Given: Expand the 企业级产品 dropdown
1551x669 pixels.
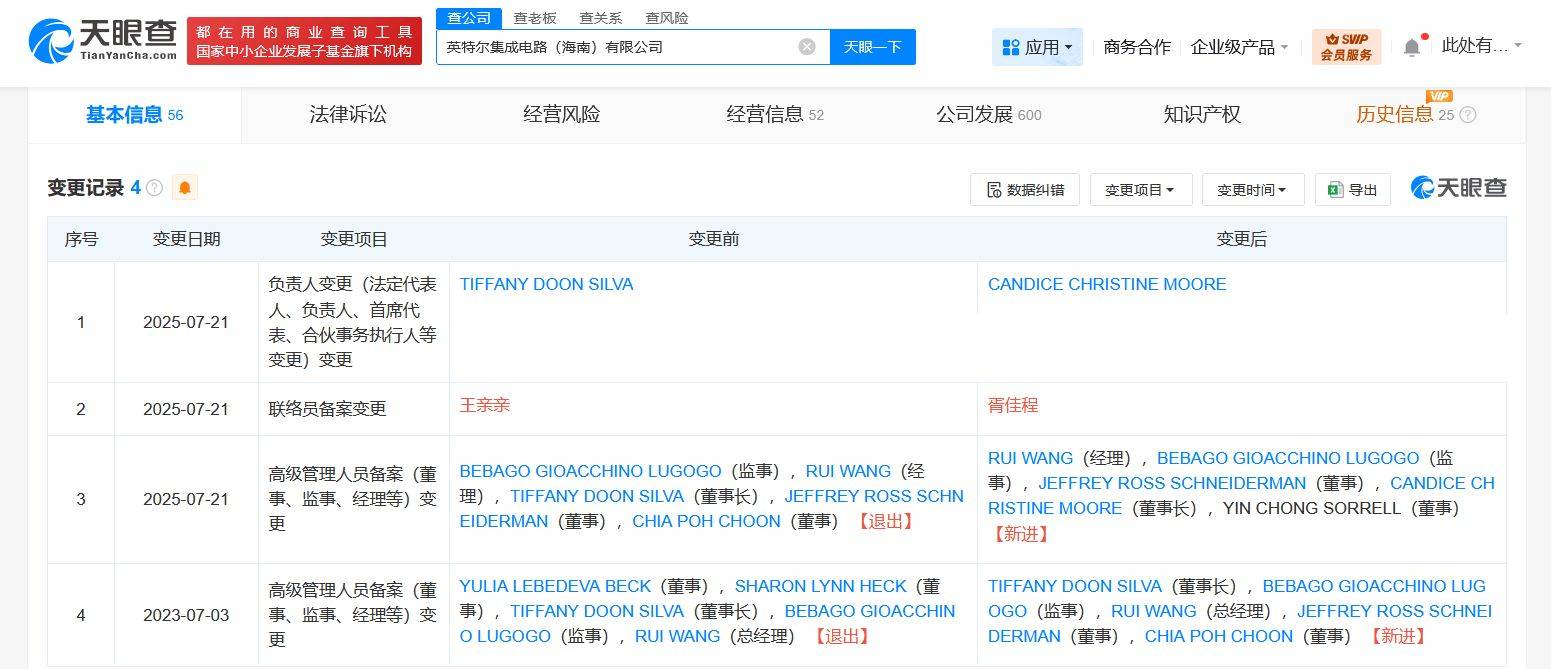Looking at the screenshot, I should tap(1239, 47).
